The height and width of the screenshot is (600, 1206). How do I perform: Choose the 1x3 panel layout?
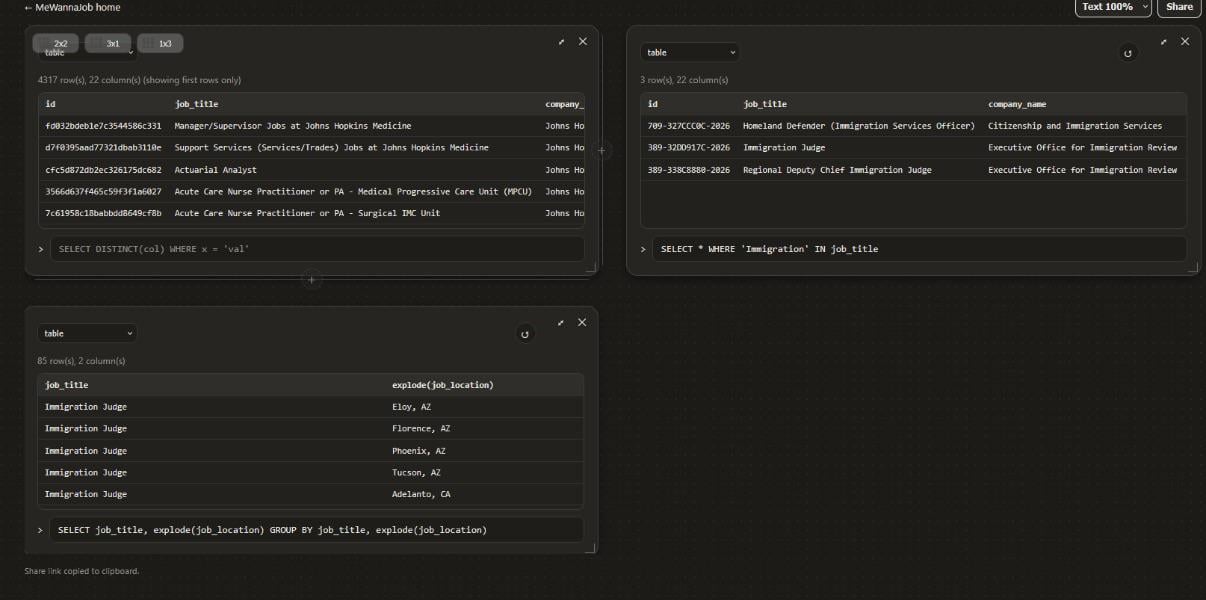pyautogui.click(x=160, y=43)
